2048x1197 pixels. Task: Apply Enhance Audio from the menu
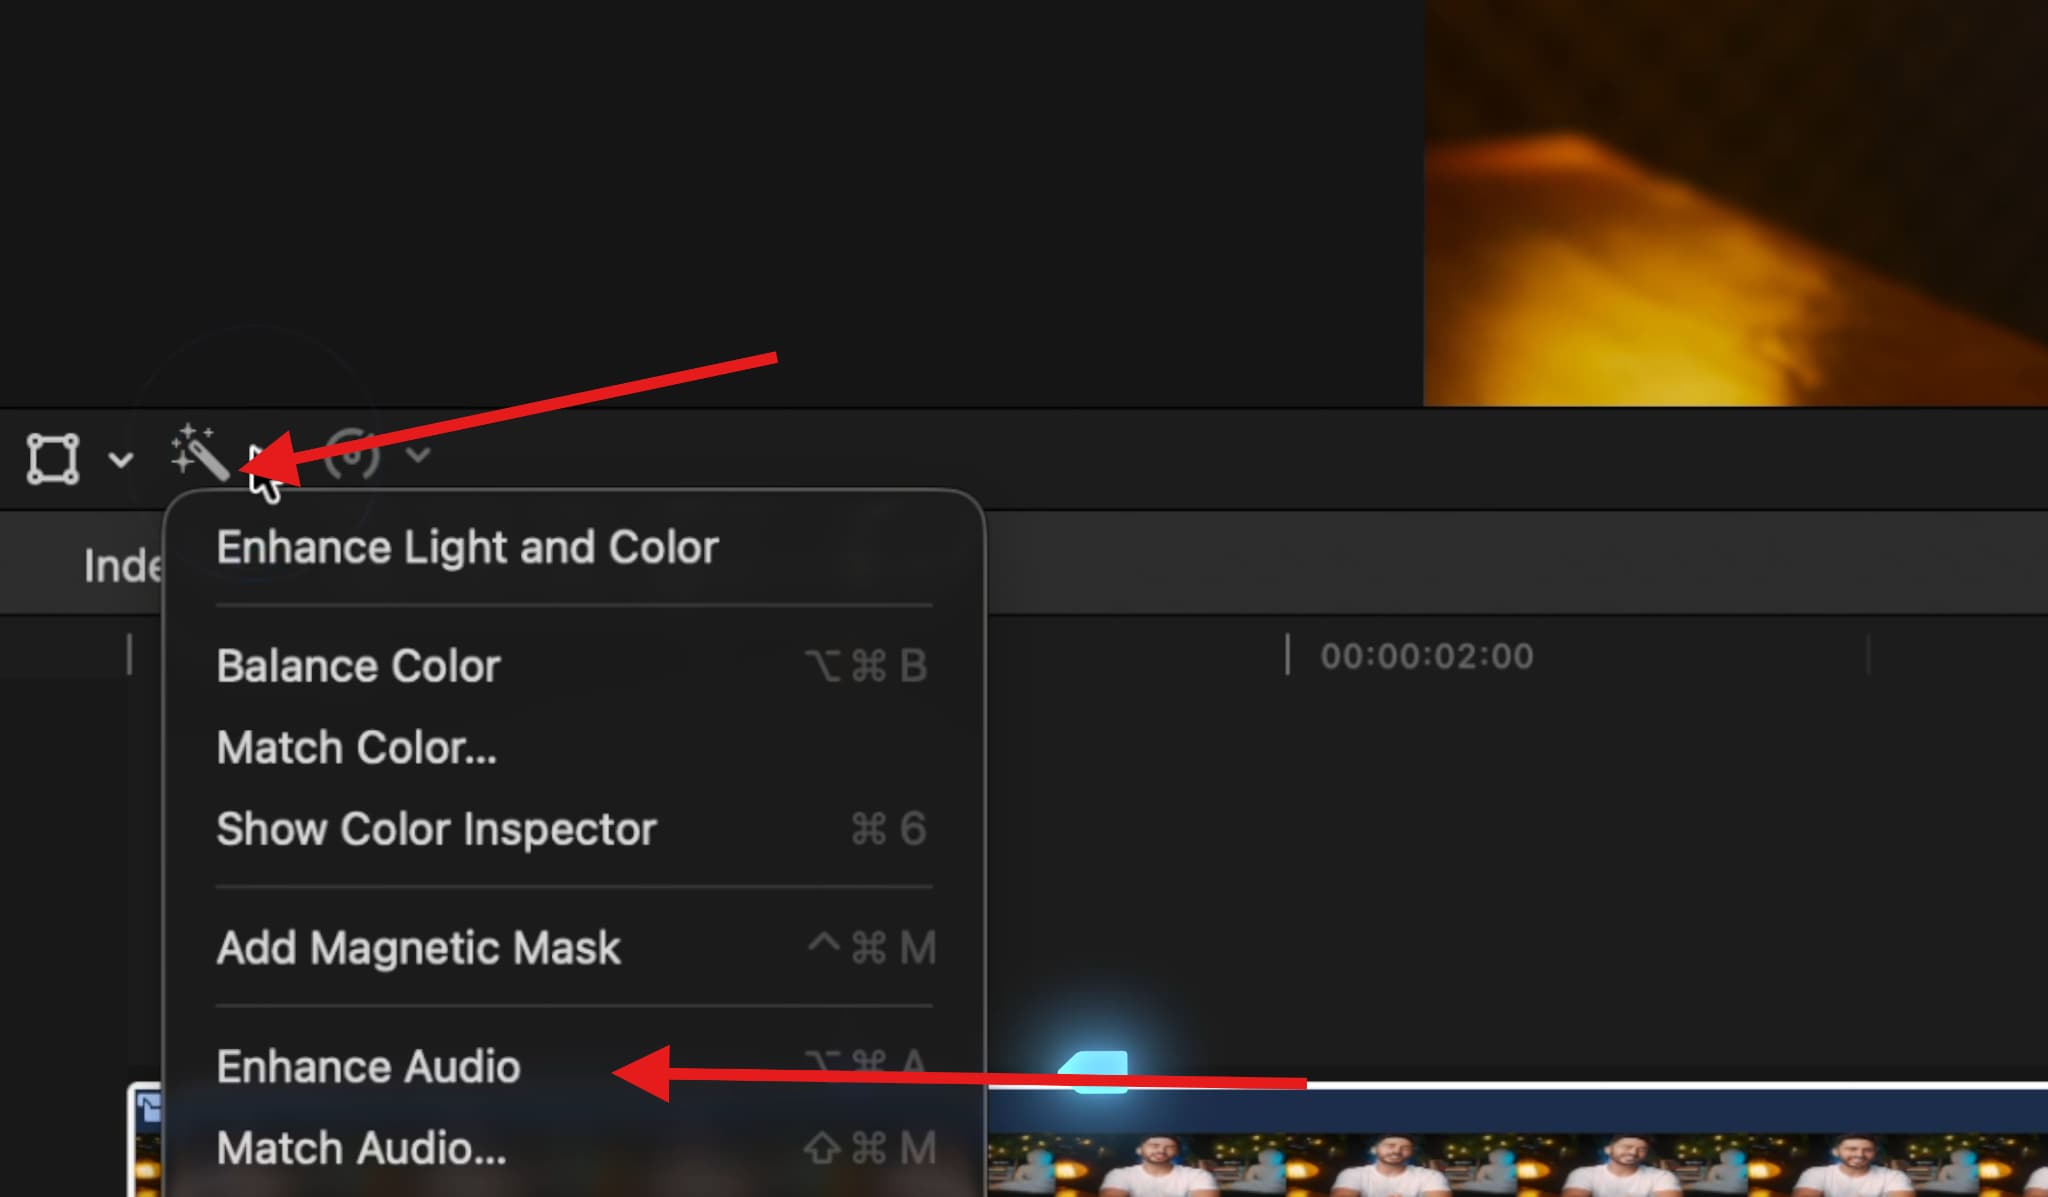coord(368,1066)
